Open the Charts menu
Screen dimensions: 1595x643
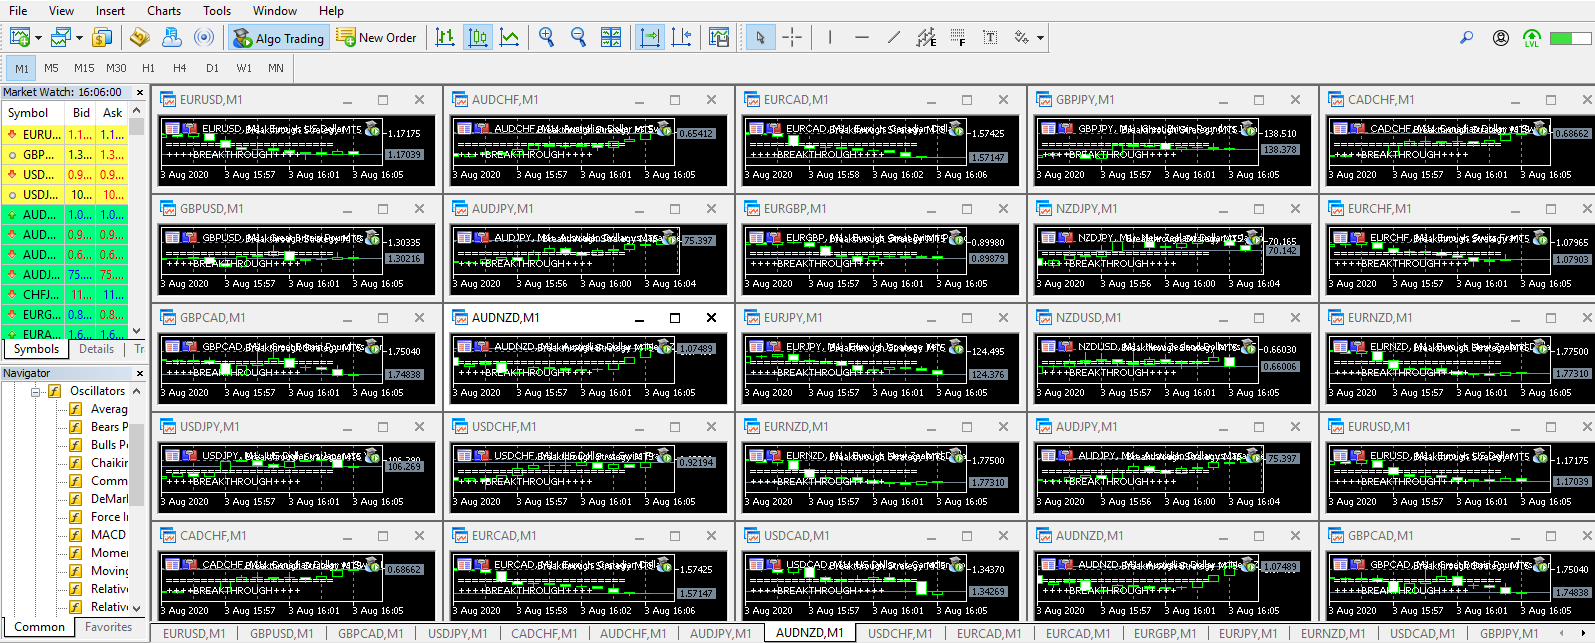[164, 11]
